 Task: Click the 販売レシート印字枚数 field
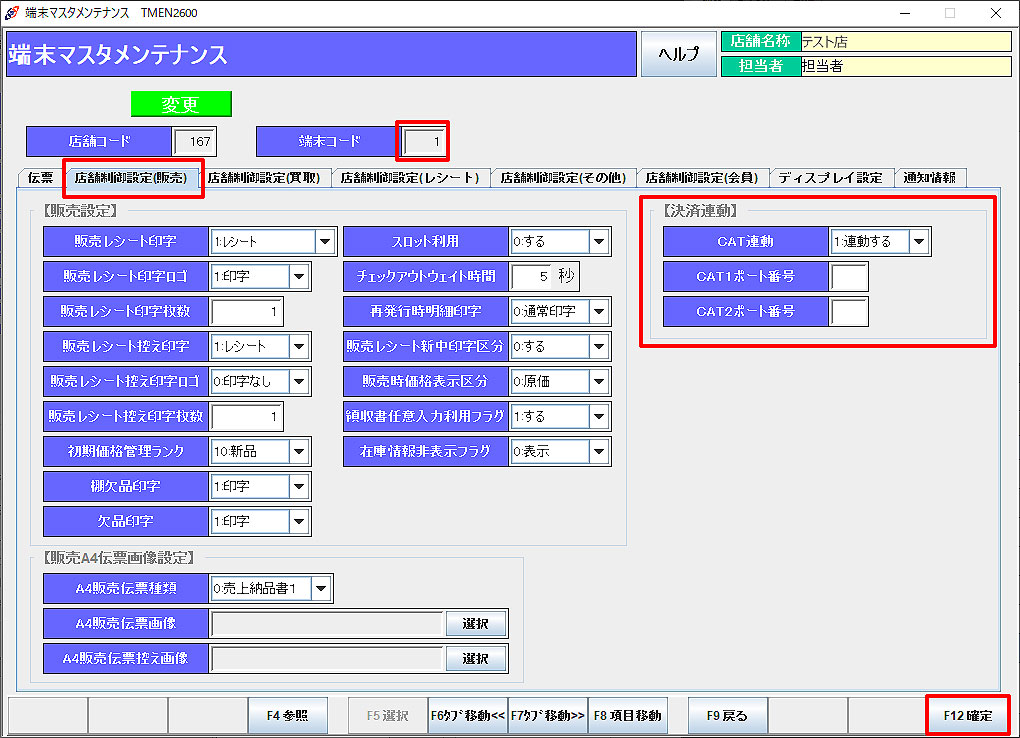click(247, 312)
